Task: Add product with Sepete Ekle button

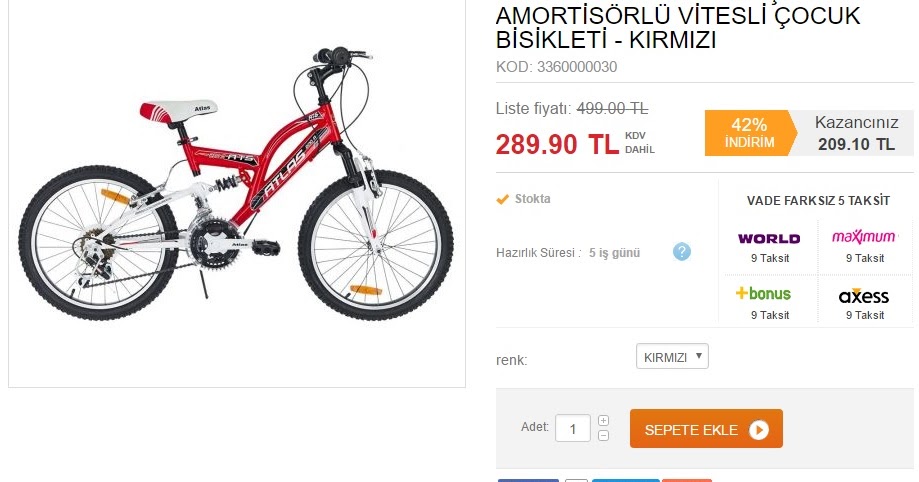Action: coord(706,429)
